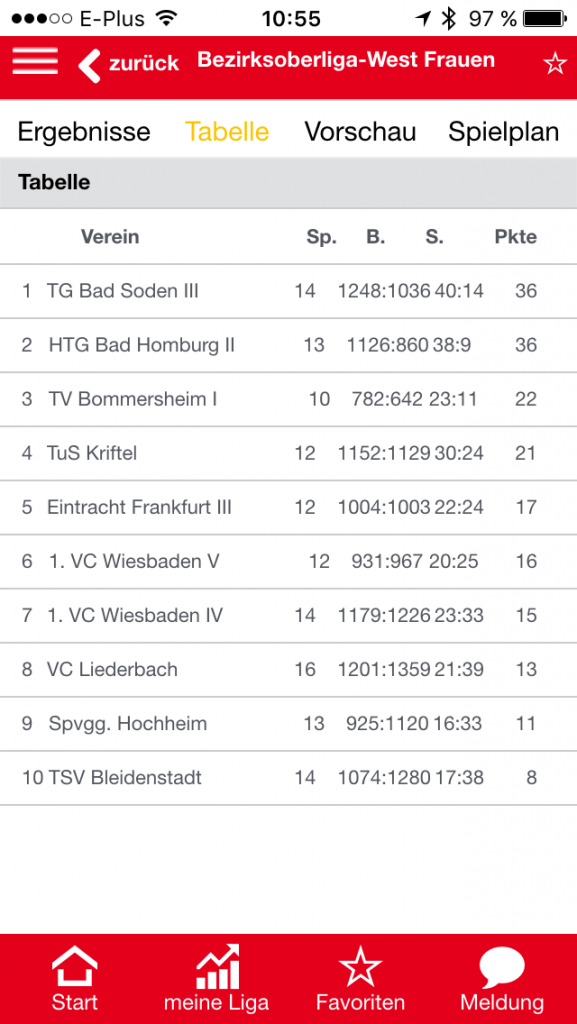
Task: Open meine Liga chart icon
Action: point(218,968)
